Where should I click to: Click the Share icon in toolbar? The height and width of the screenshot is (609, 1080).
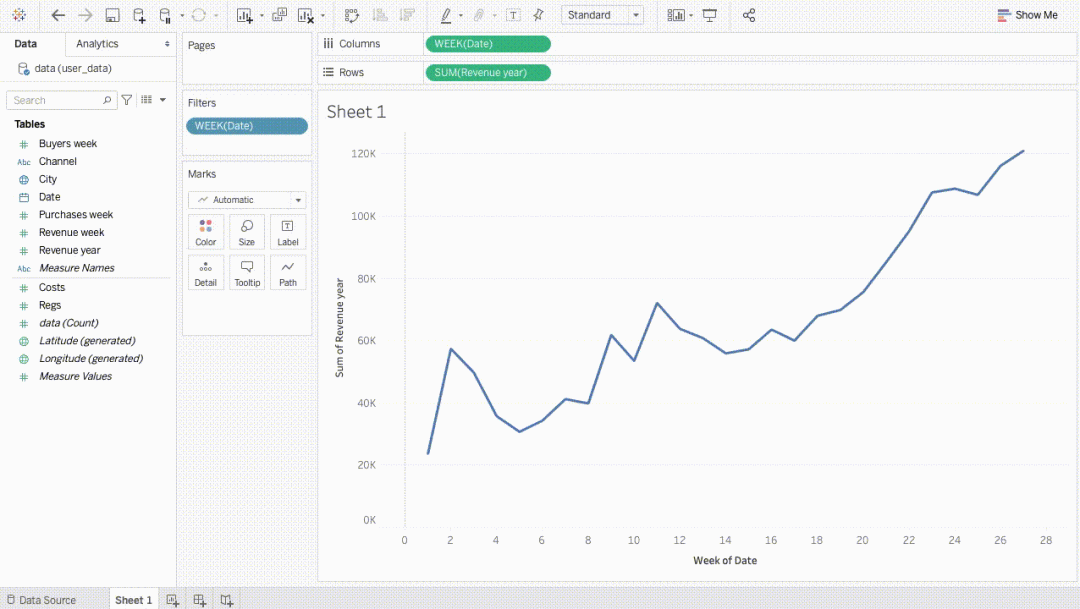tap(749, 15)
